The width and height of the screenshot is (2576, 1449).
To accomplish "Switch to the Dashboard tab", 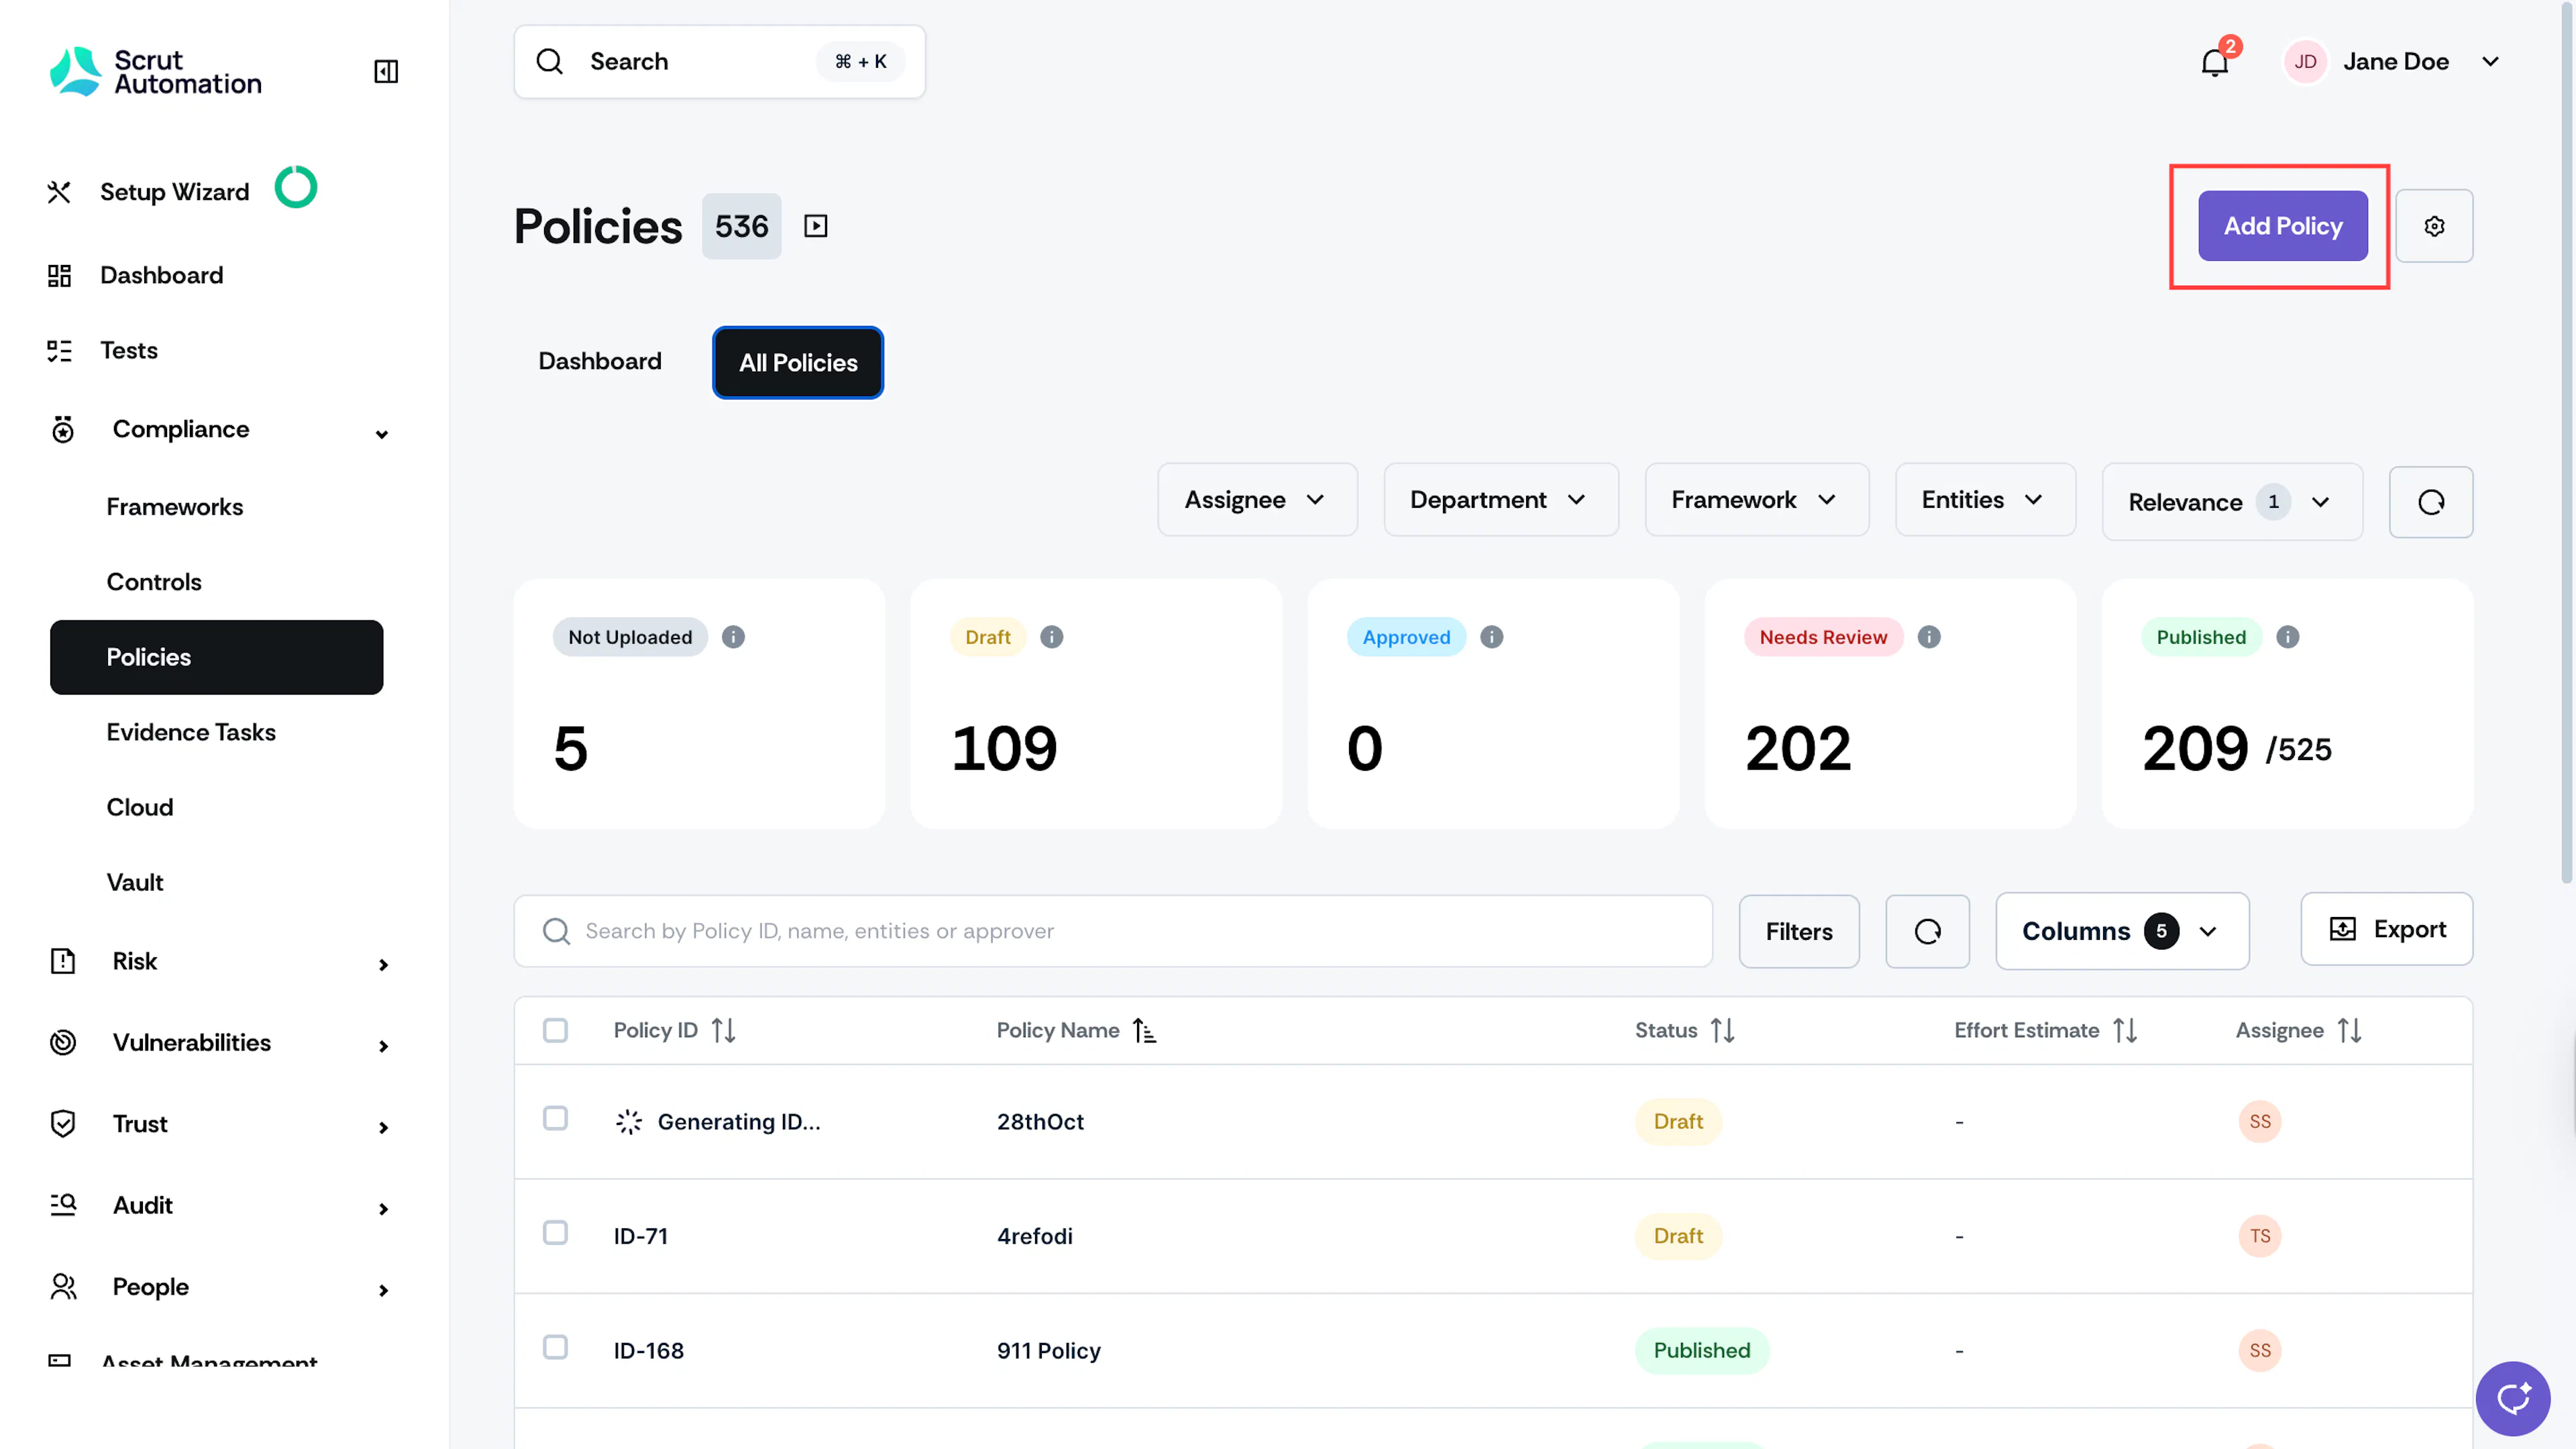I will click(600, 361).
